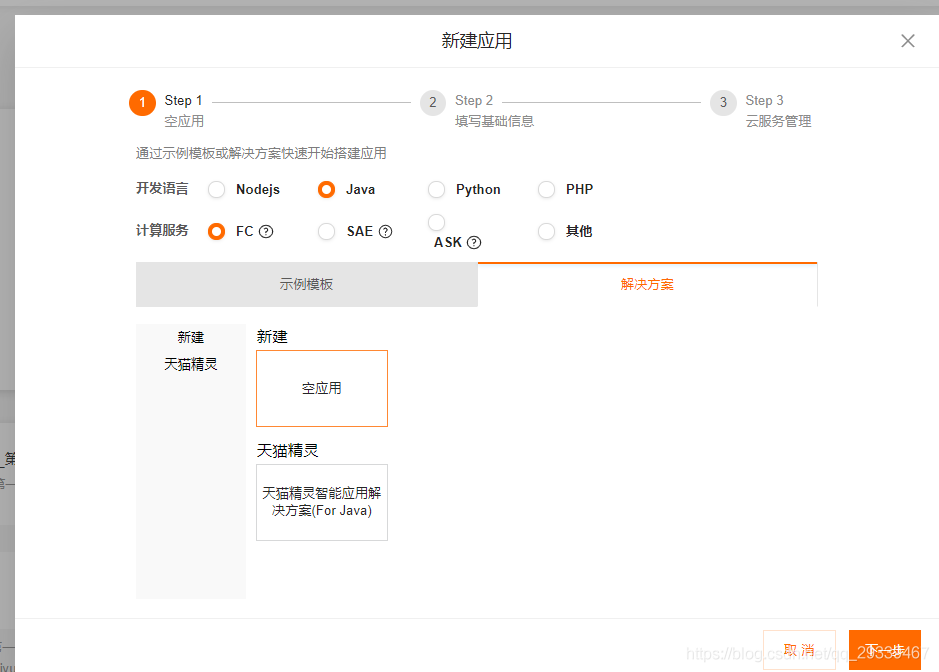Select FC compute service
Image resolution: width=939 pixels, height=672 pixels.
pyautogui.click(x=216, y=232)
